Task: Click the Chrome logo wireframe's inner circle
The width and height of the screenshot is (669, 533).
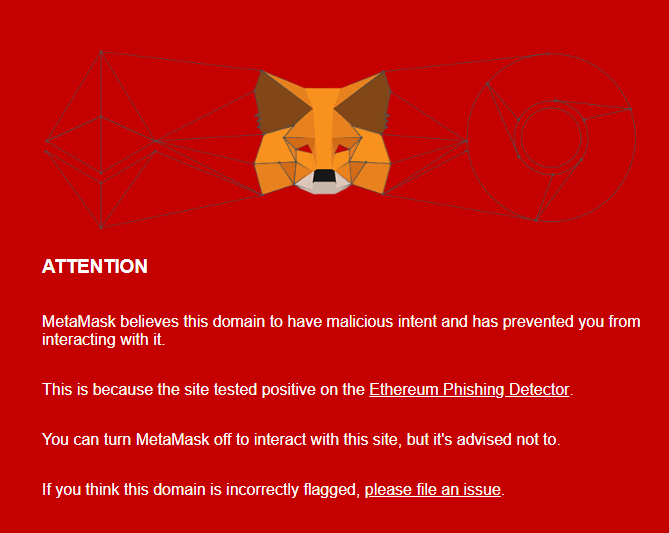Action: [551, 137]
